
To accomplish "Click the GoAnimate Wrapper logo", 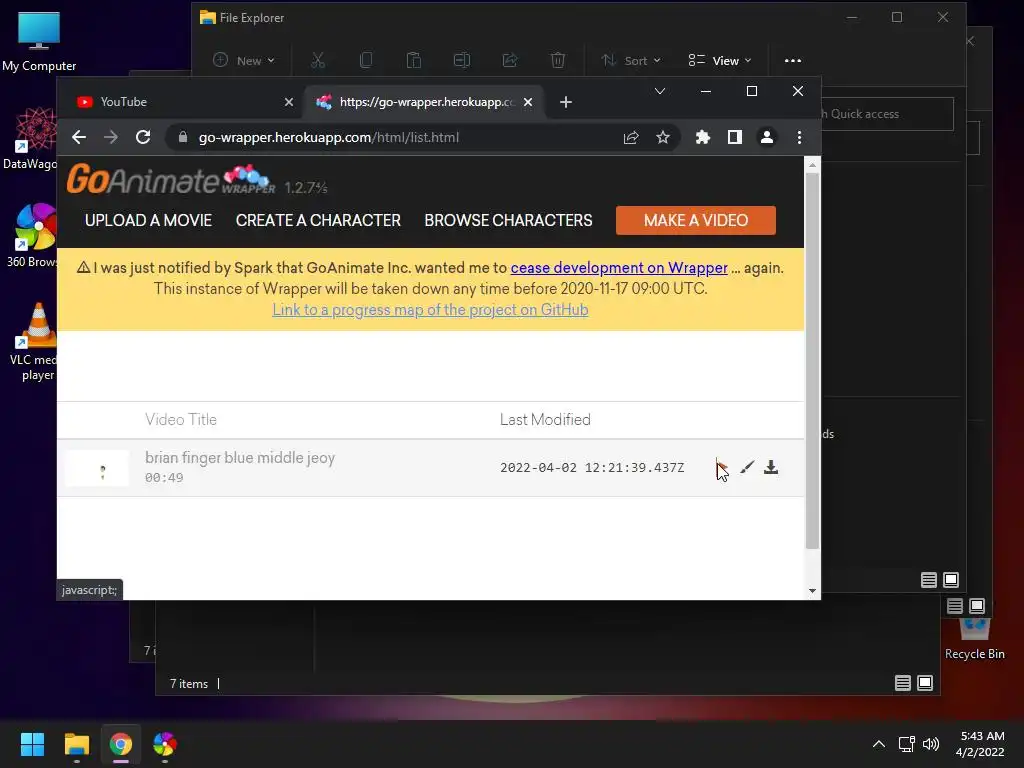I will point(170,179).
